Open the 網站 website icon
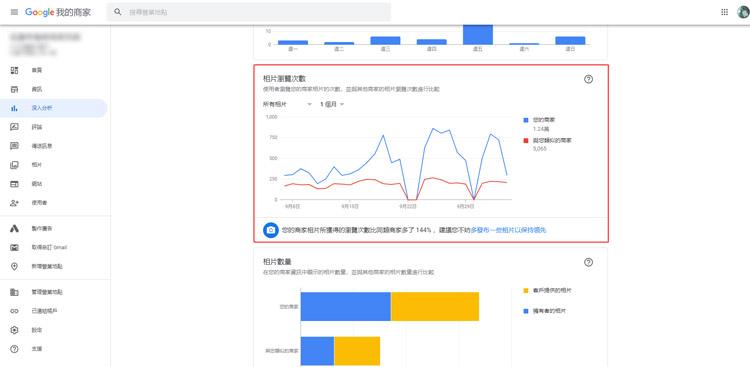Image resolution: width=750 pixels, height=367 pixels. [x=14, y=184]
